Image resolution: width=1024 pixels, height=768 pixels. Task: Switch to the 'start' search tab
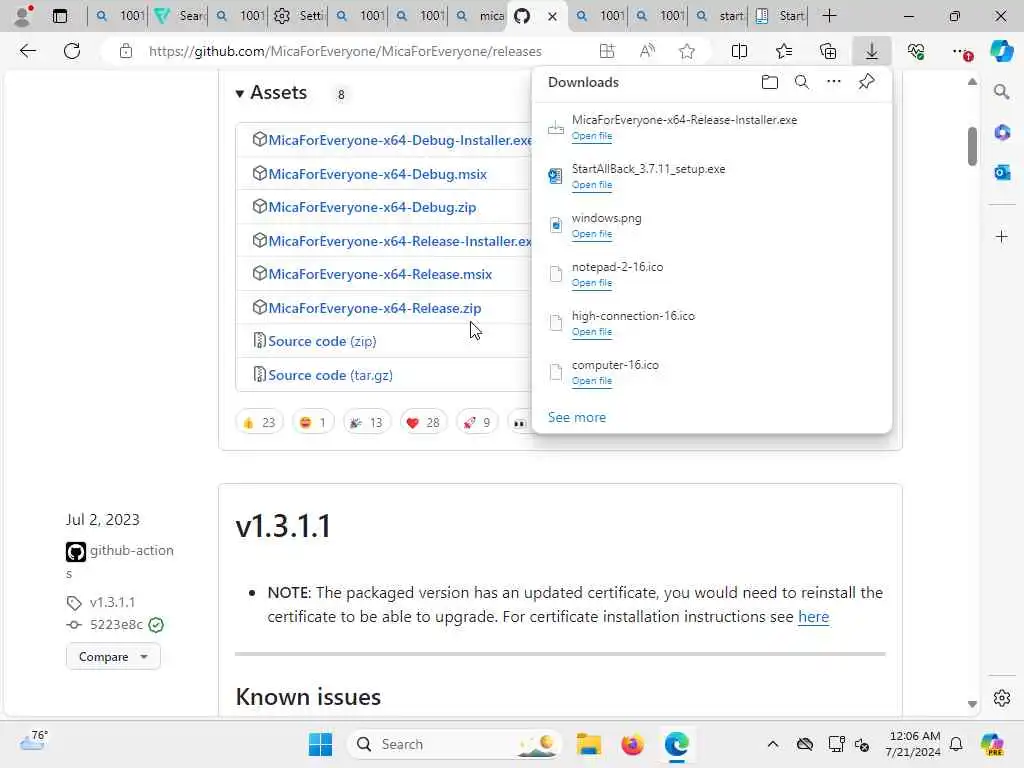720,16
